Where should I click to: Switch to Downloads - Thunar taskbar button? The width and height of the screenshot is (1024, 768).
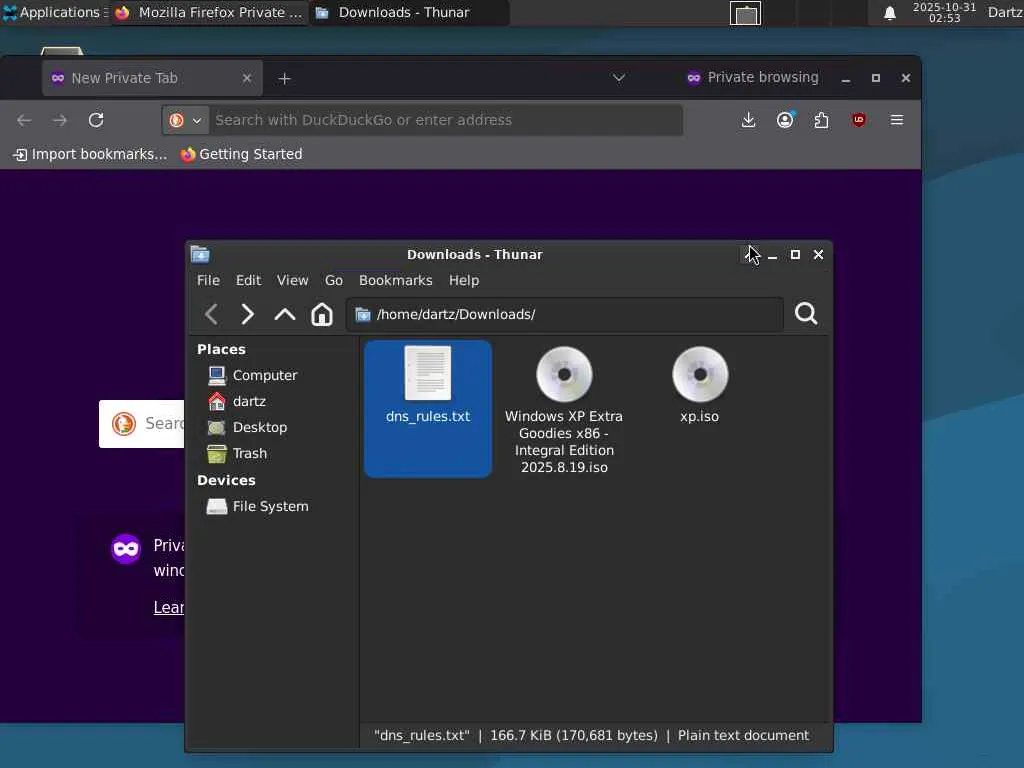[x=409, y=12]
